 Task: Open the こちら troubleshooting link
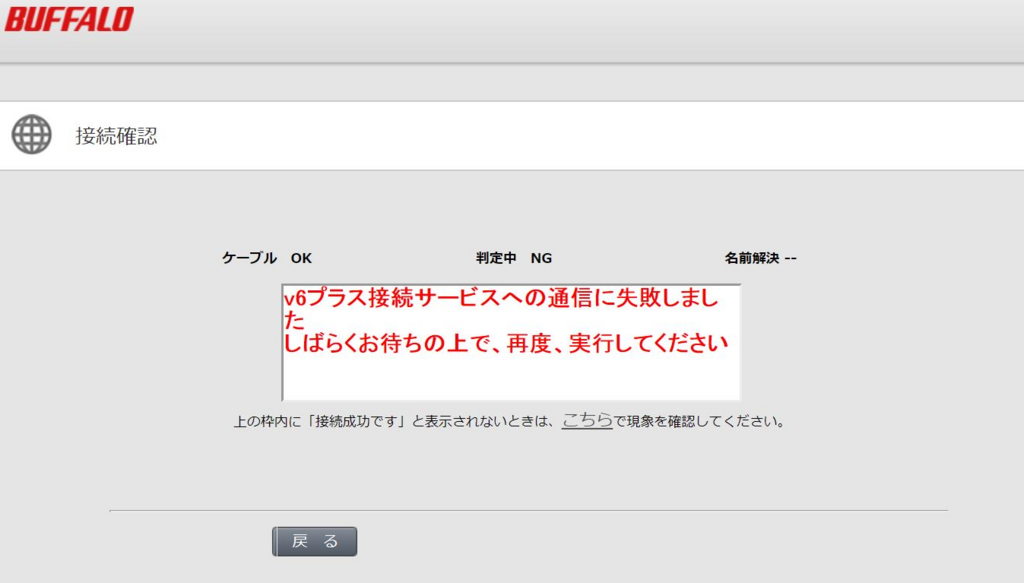pyautogui.click(x=587, y=420)
